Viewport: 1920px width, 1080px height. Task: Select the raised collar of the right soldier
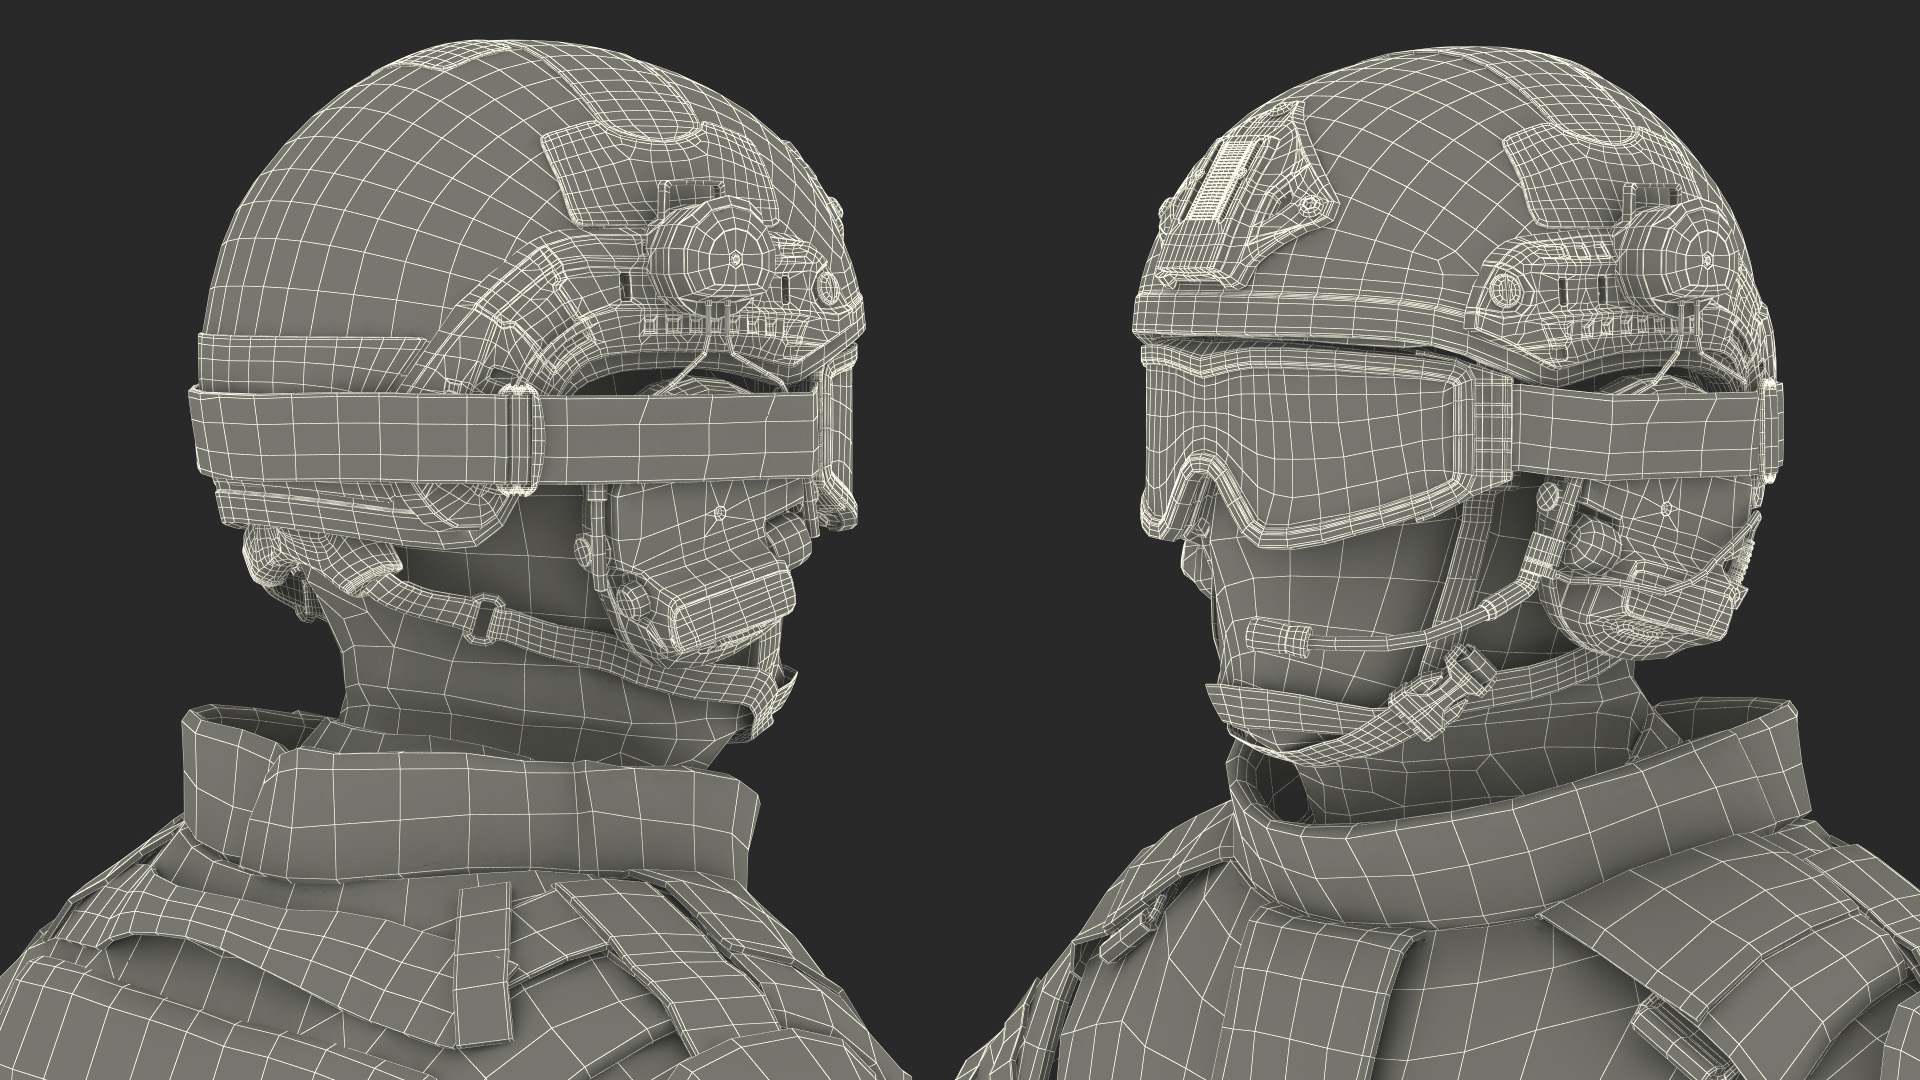[1520, 810]
